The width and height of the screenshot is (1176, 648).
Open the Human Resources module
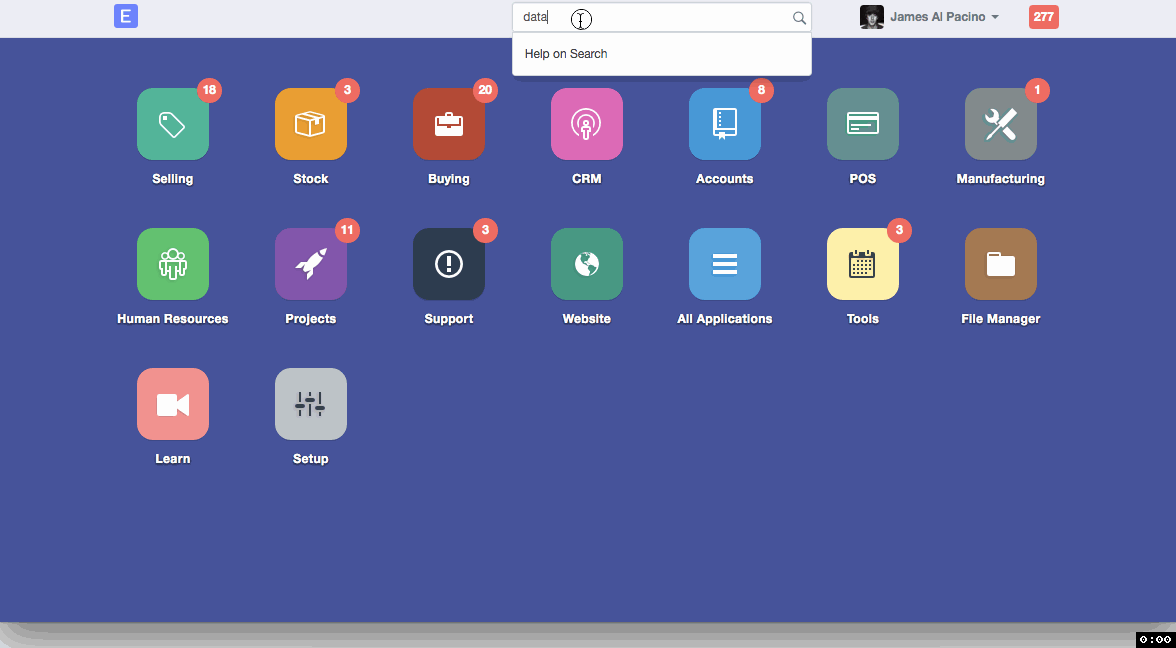pos(173,264)
